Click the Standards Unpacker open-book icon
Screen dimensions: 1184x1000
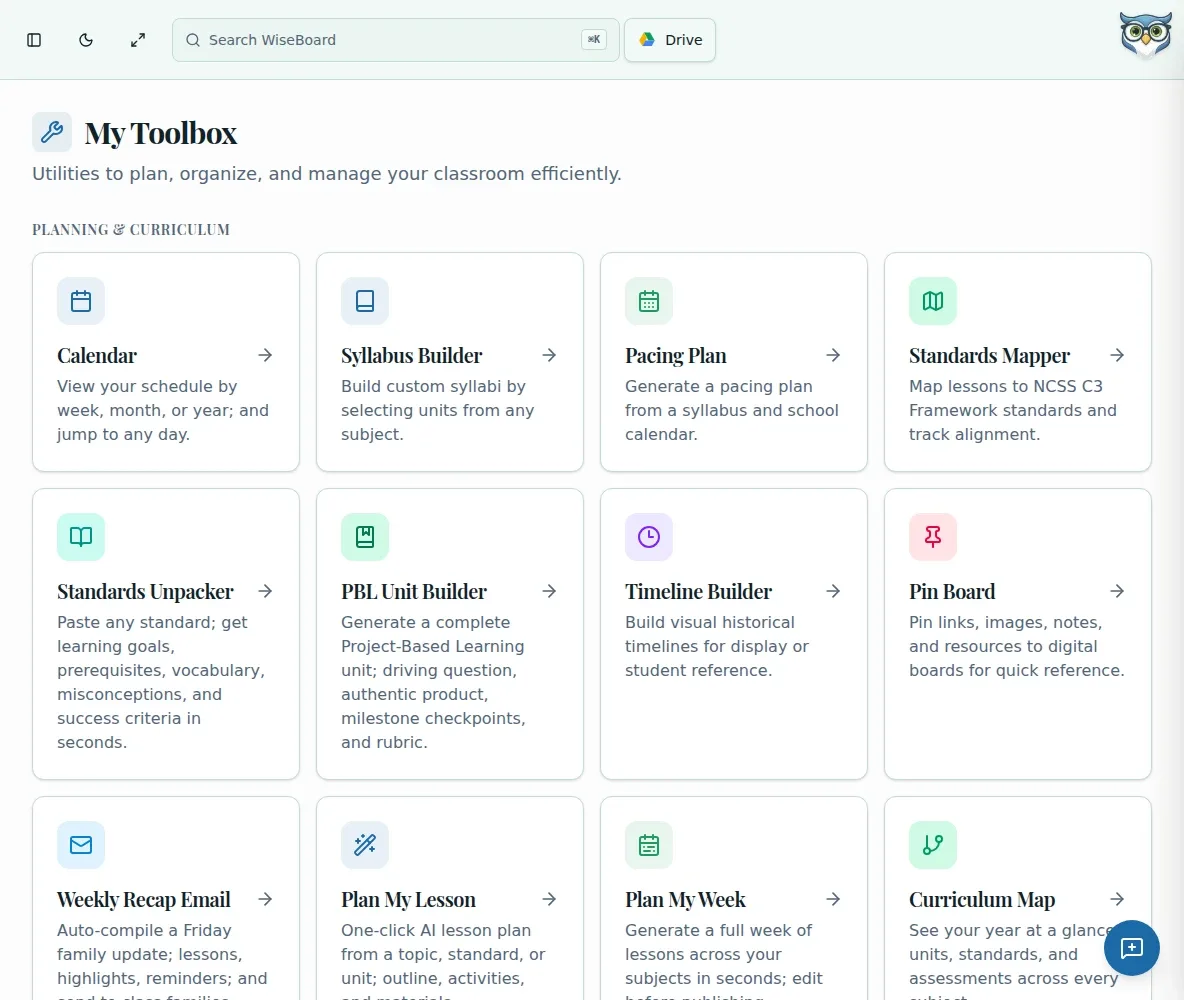click(81, 536)
